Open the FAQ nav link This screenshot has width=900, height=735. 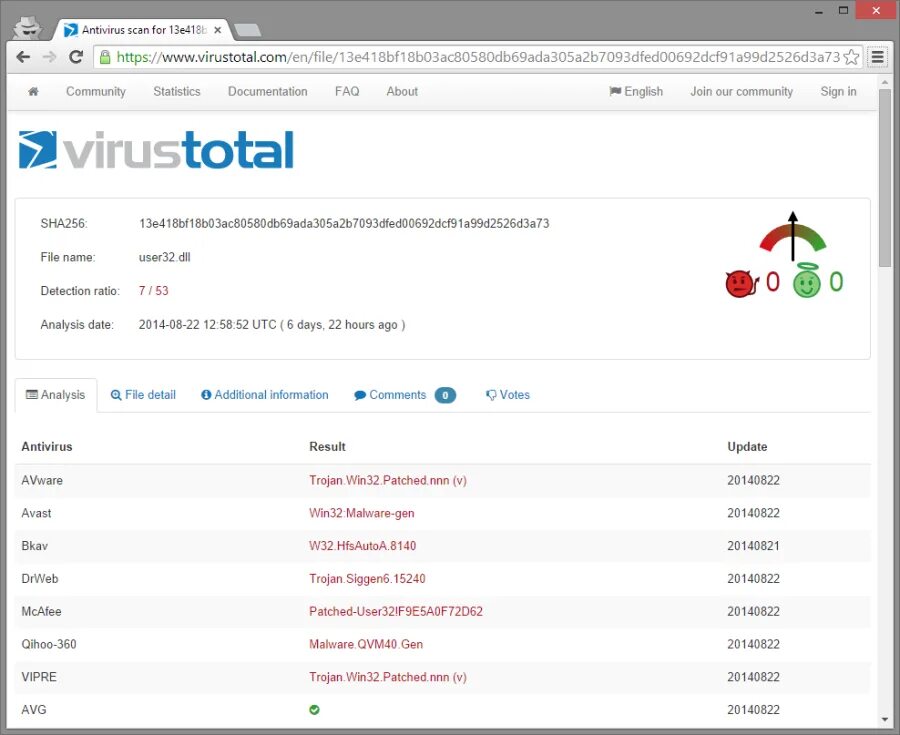[x=347, y=91]
